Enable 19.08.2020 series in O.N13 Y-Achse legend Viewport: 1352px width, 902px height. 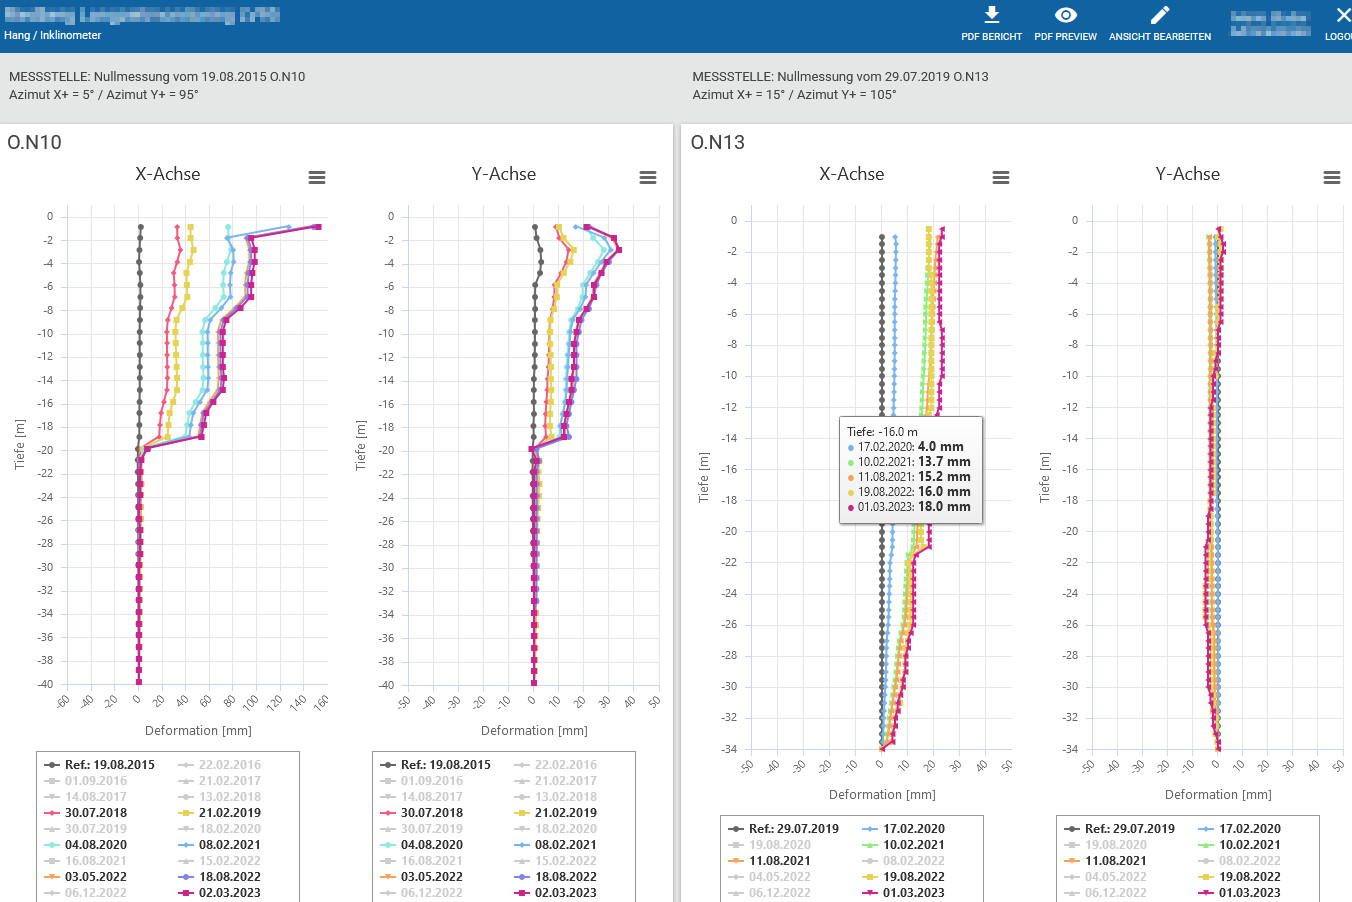pos(1115,845)
